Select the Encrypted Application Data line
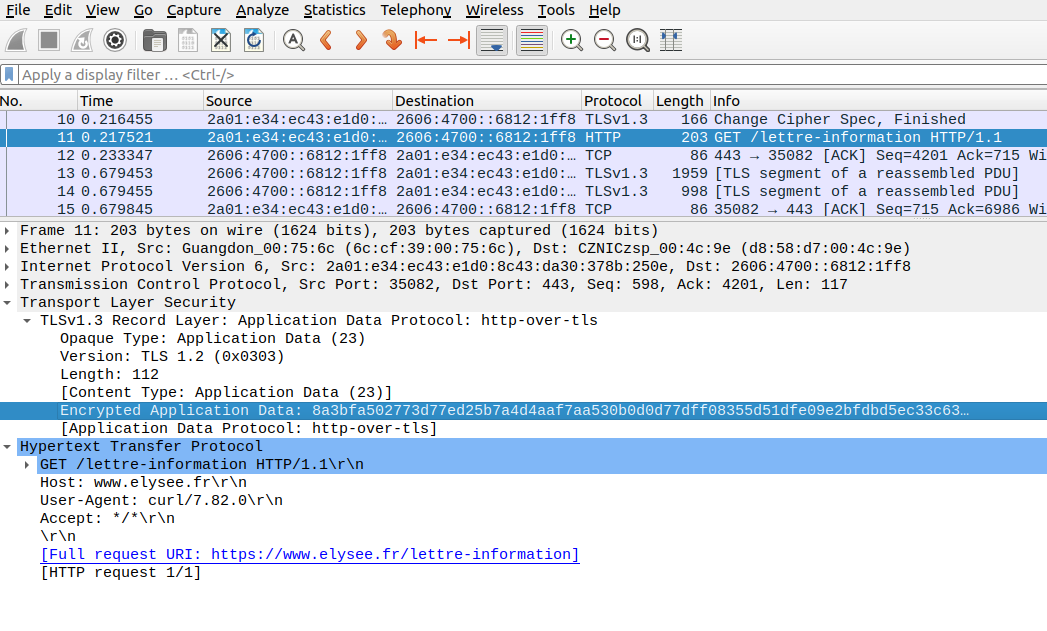Image resolution: width=1047 pixels, height=631 pixels. [524, 411]
